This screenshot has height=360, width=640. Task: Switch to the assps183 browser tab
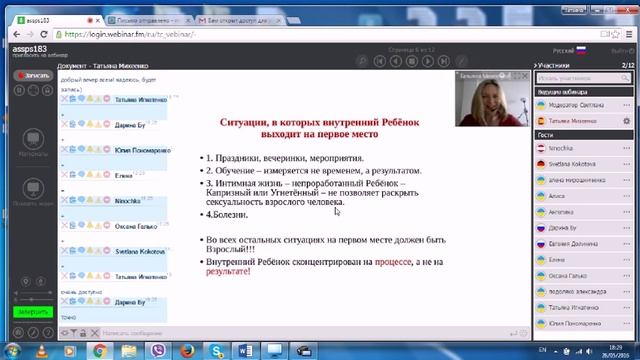pyautogui.click(x=57, y=20)
